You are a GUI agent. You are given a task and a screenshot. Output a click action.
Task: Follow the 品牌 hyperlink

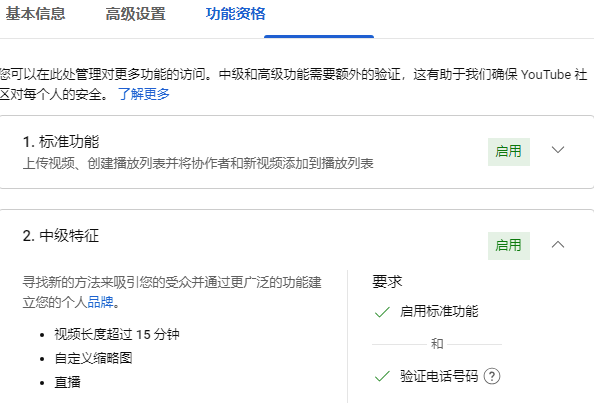point(100,302)
